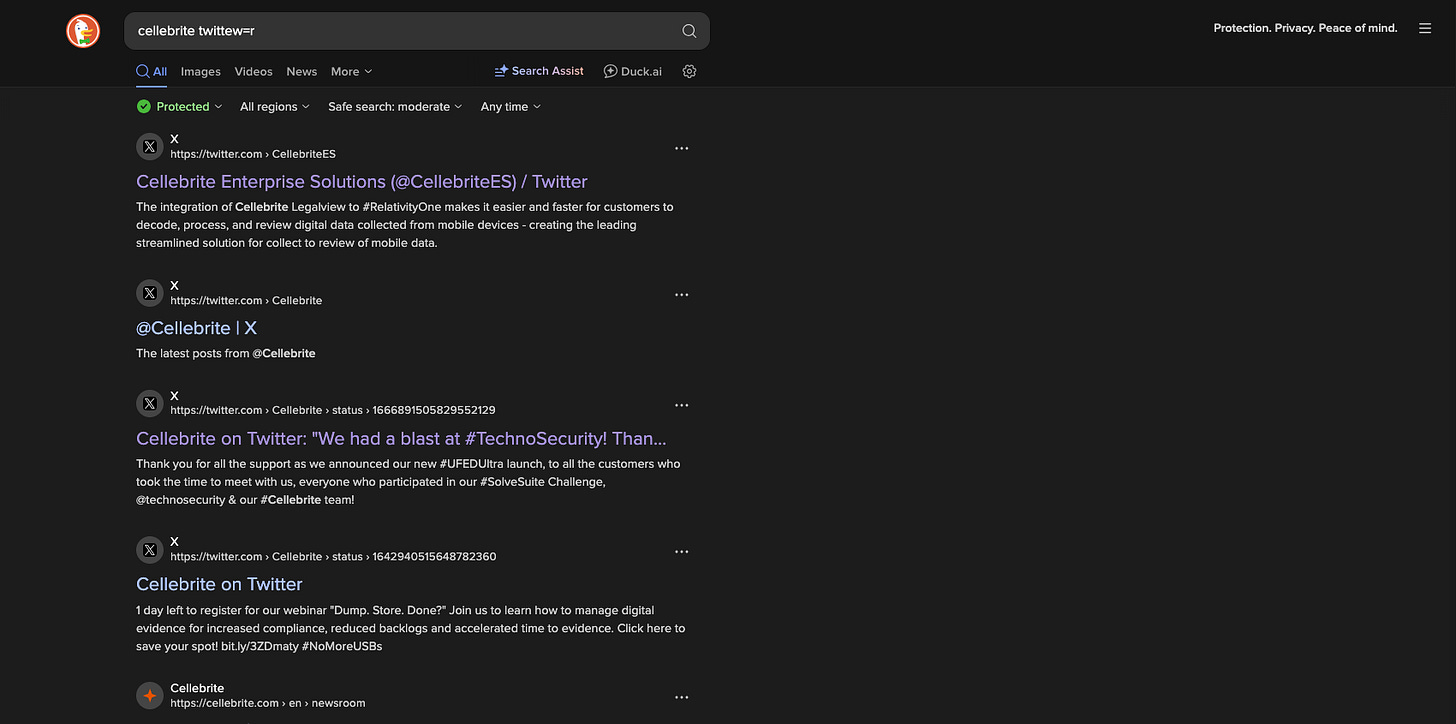Viewport: 1456px width, 724px height.
Task: Switch to the Videos tab
Action: 253,71
